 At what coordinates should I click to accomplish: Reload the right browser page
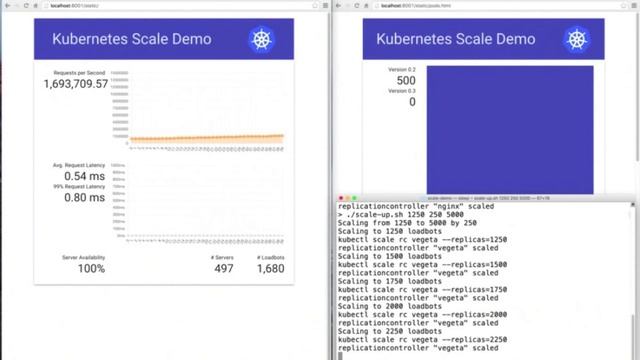point(357,6)
